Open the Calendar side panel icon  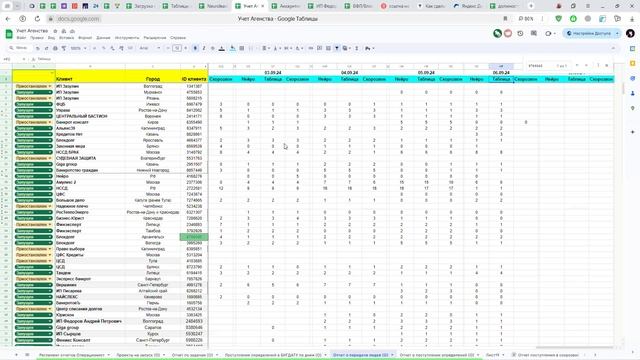click(x=632, y=49)
